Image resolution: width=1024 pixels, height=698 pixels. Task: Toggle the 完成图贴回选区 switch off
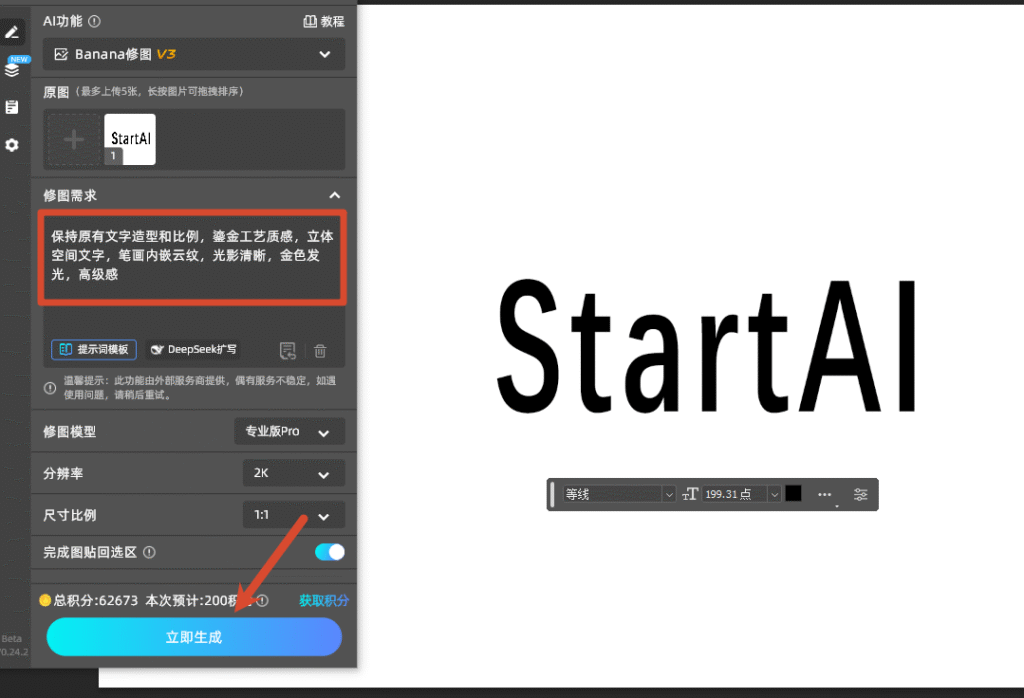click(330, 552)
